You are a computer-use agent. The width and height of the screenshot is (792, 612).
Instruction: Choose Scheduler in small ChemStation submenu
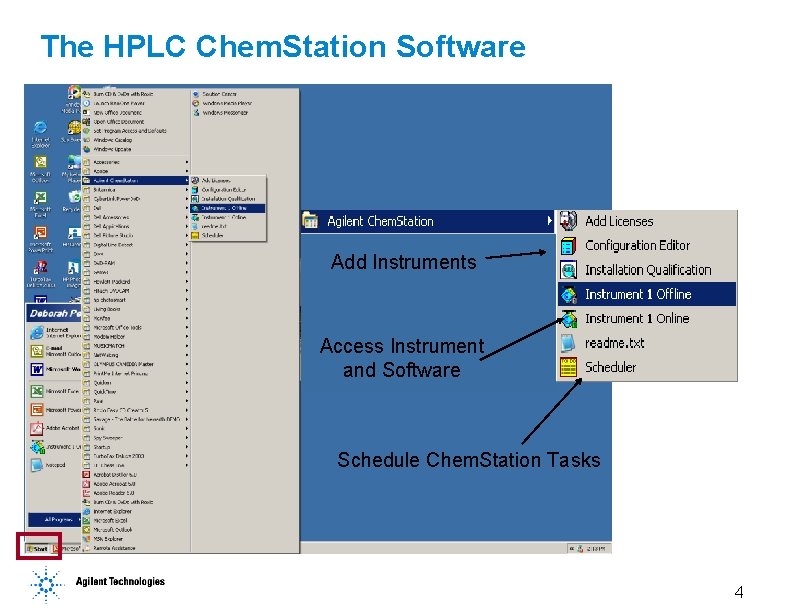coord(228,235)
